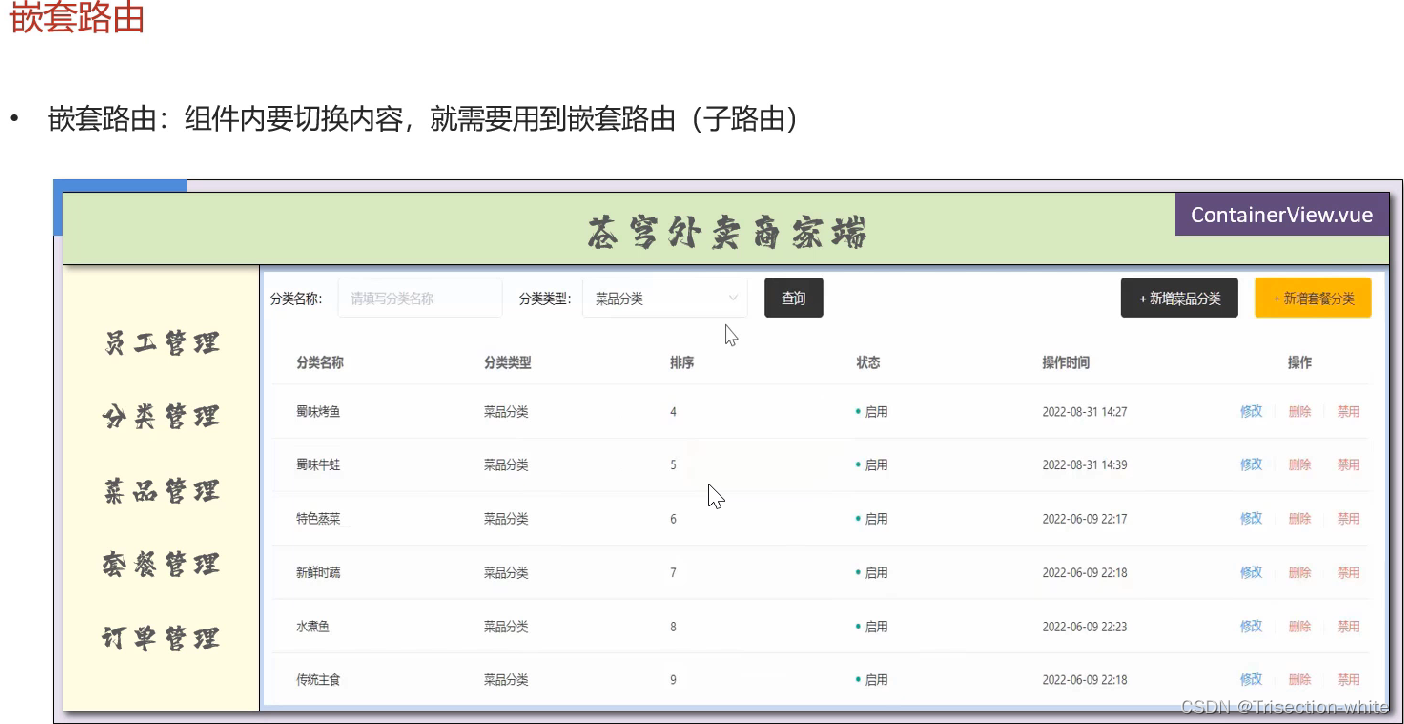Open 订单管理 in the sidebar
The height and width of the screenshot is (724, 1404).
pos(161,638)
